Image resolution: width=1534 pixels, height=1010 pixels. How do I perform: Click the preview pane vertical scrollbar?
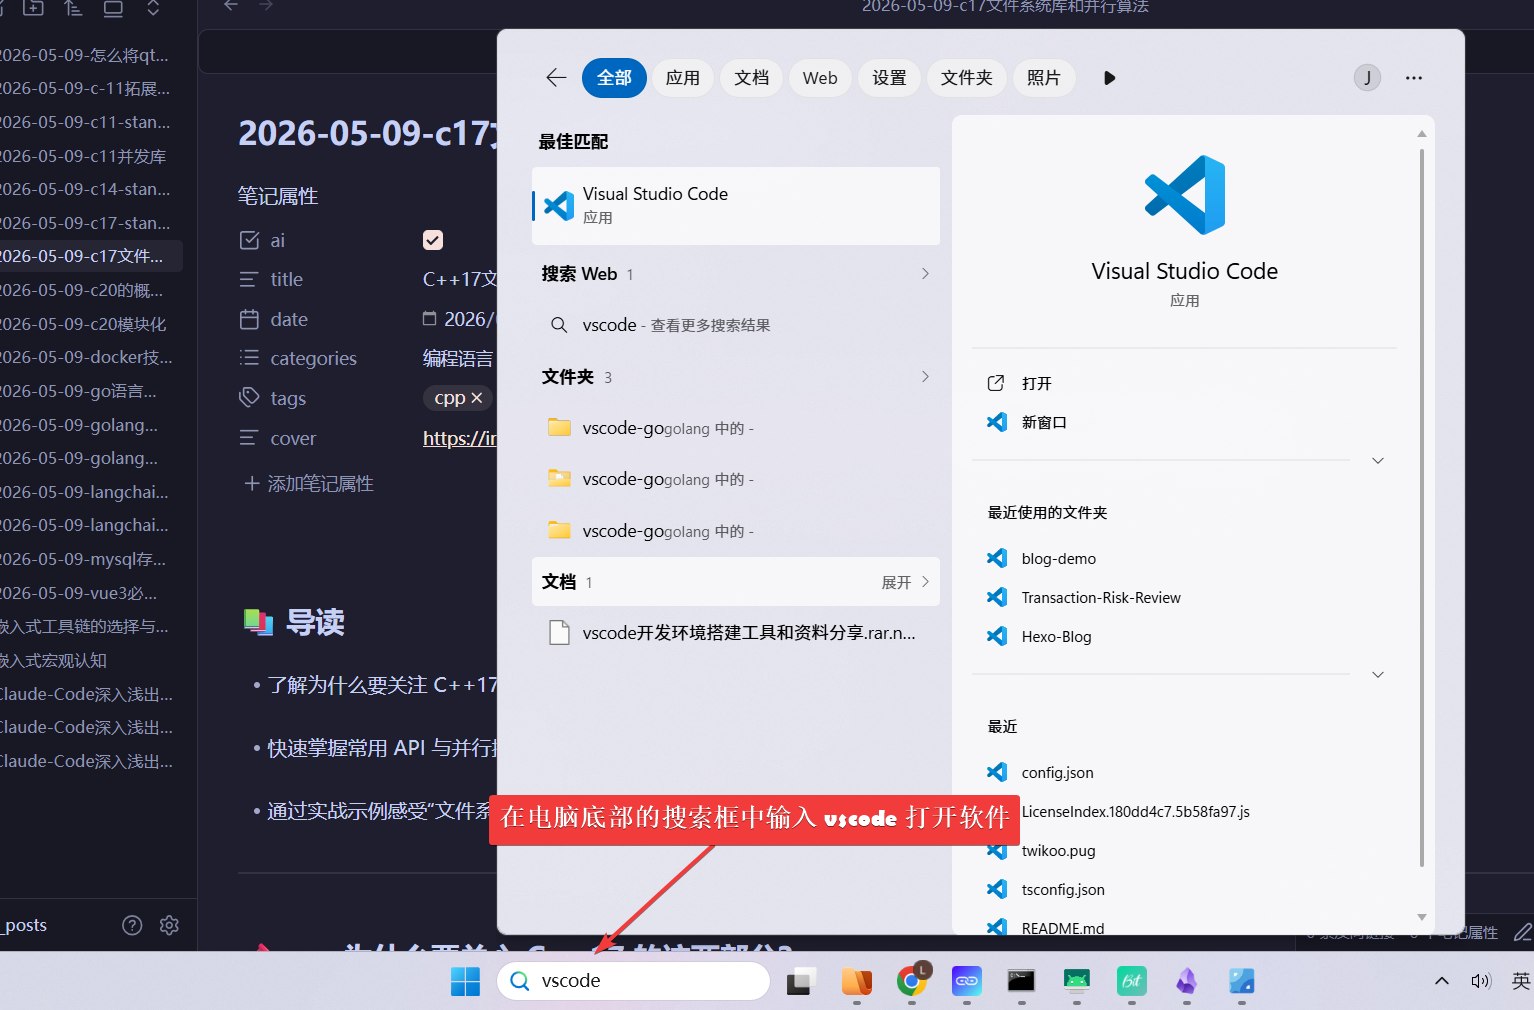1422,508
